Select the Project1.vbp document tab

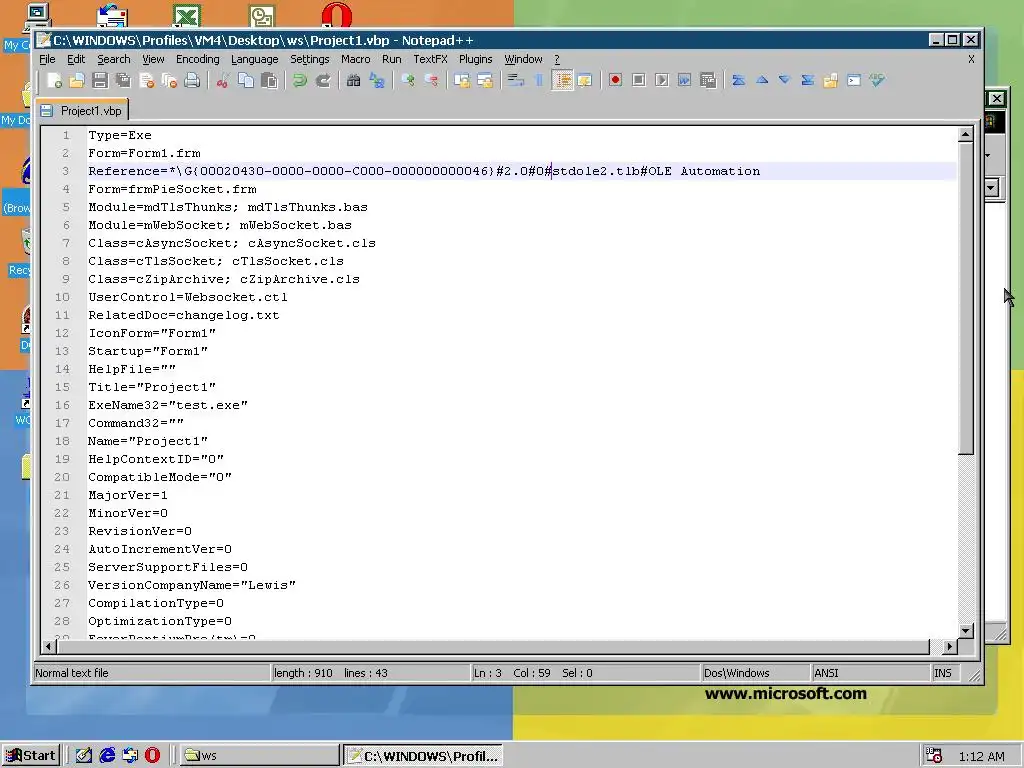coord(82,110)
